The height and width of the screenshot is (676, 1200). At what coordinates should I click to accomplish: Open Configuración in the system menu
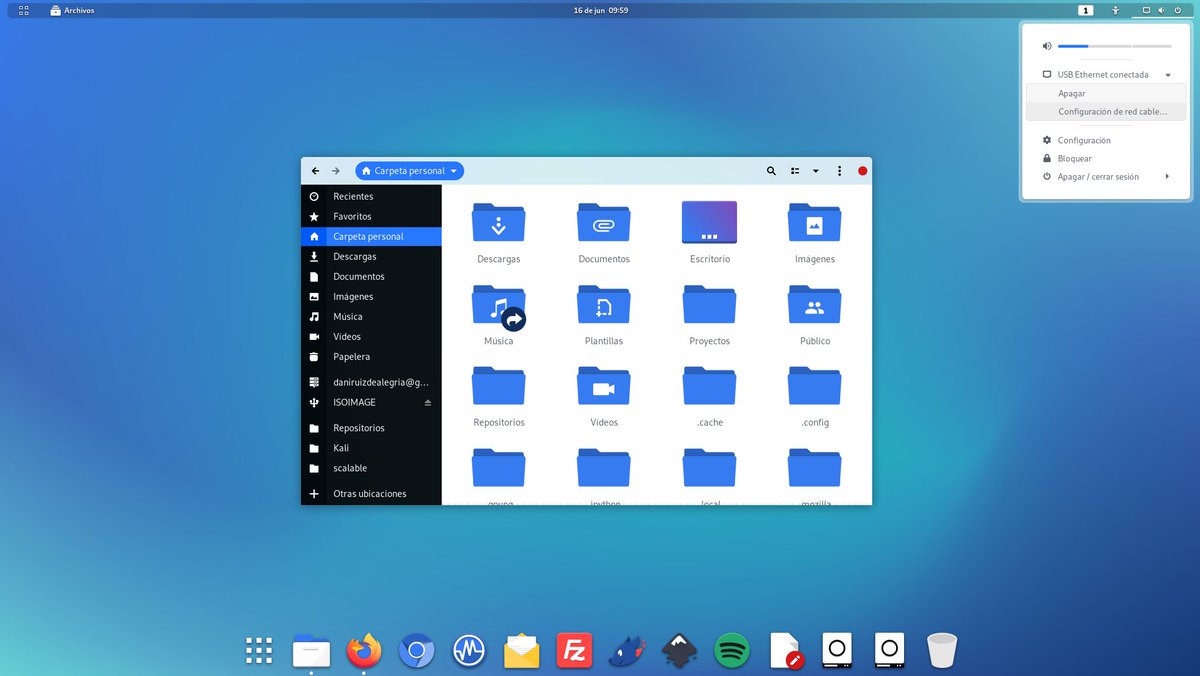(x=1106, y=141)
